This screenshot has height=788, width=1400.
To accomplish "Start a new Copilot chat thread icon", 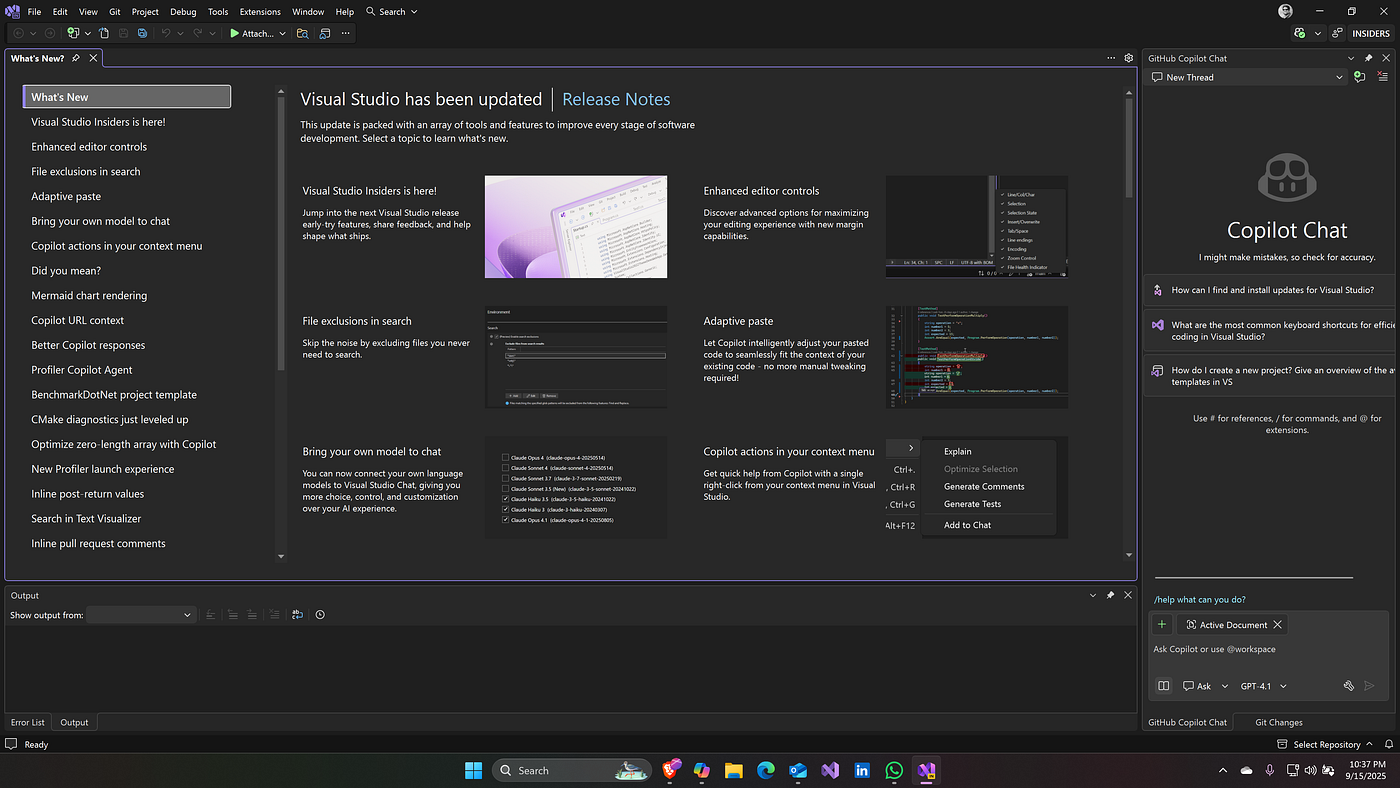I will point(1358,77).
